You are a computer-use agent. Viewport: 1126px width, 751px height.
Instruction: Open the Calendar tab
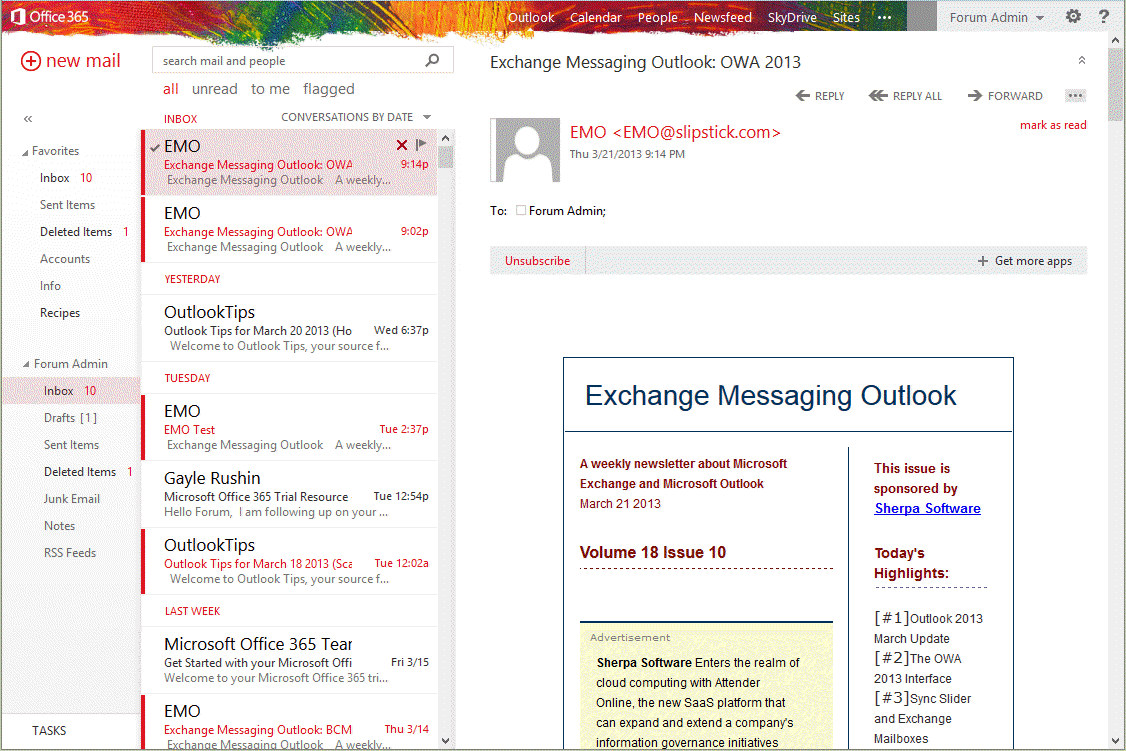[x=595, y=17]
